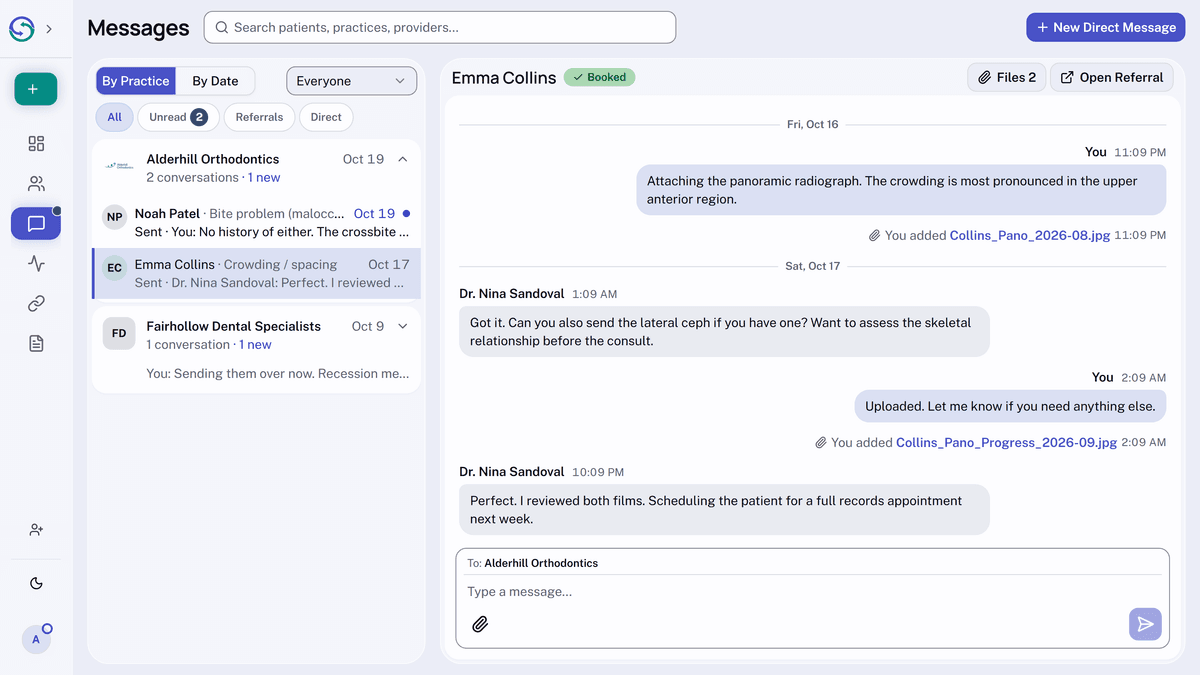This screenshot has height=675, width=1200.
Task: Open the patients people icon
Action: [x=36, y=184]
